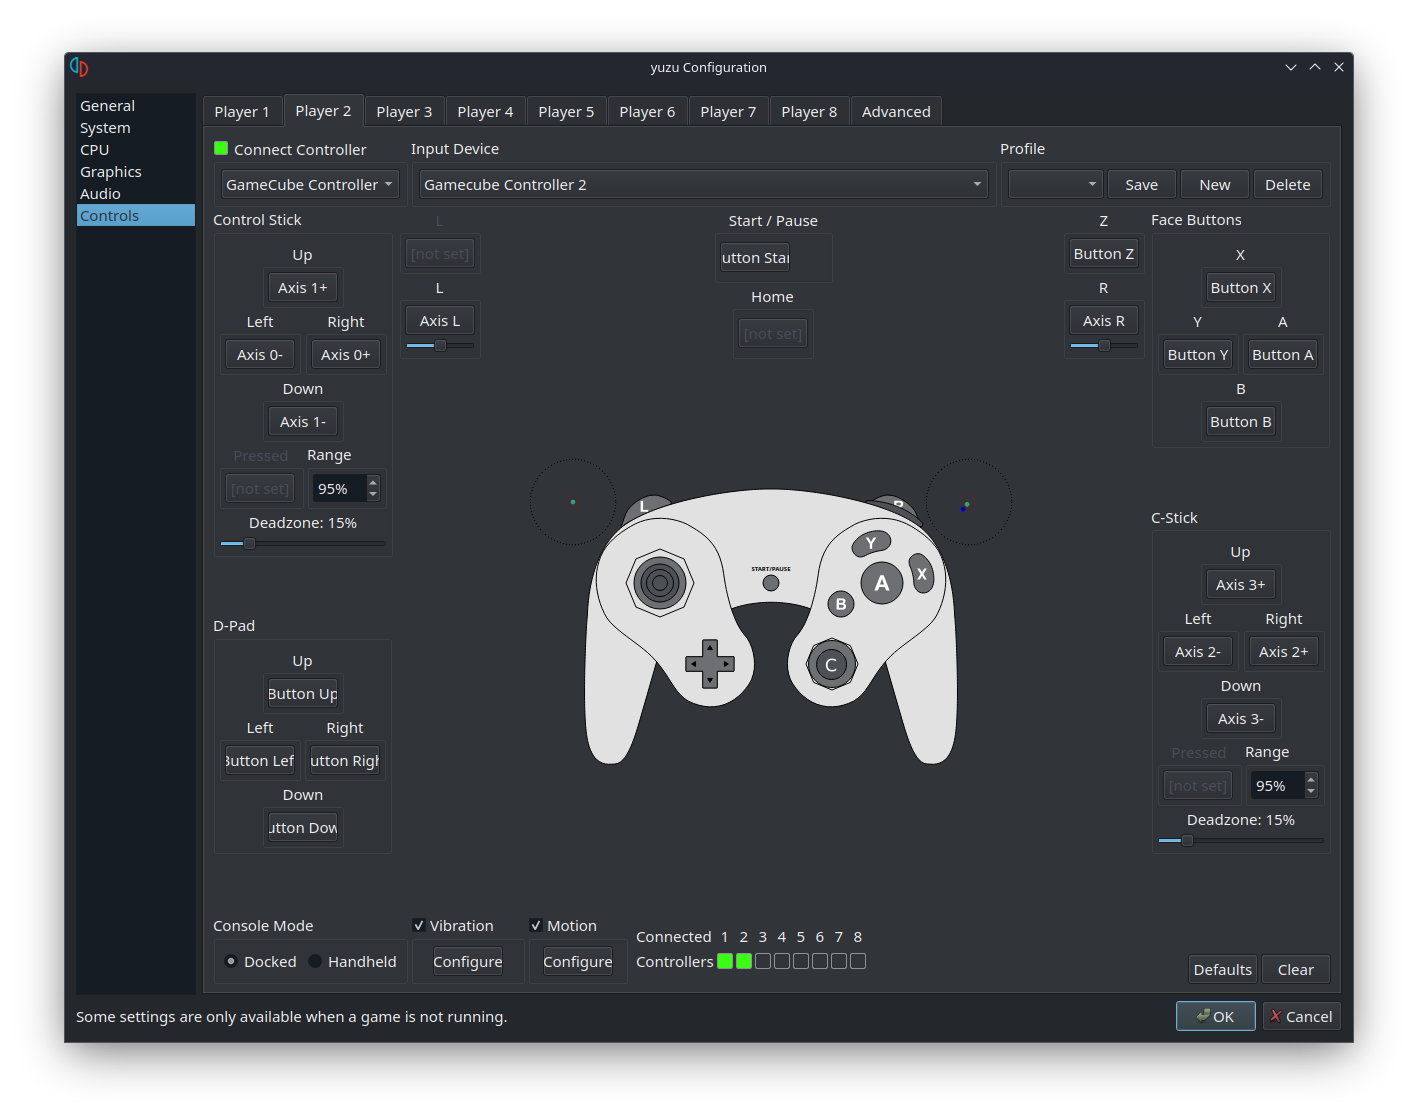Remap the Start / Pause mapping button

click(x=755, y=257)
